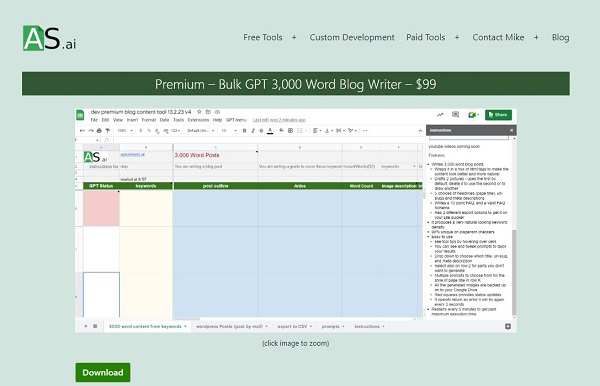Click the green Download button
Image resolution: width=600 pixels, height=386 pixels.
coord(103,372)
